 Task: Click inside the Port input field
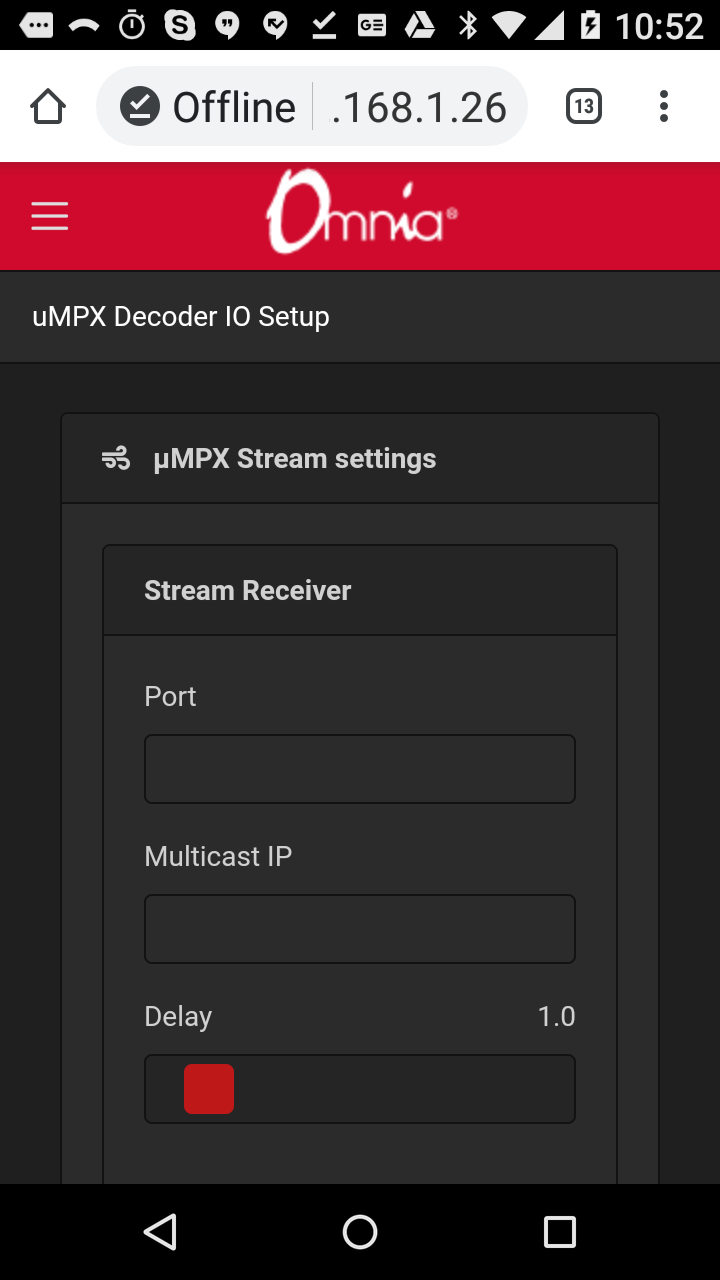[360, 768]
